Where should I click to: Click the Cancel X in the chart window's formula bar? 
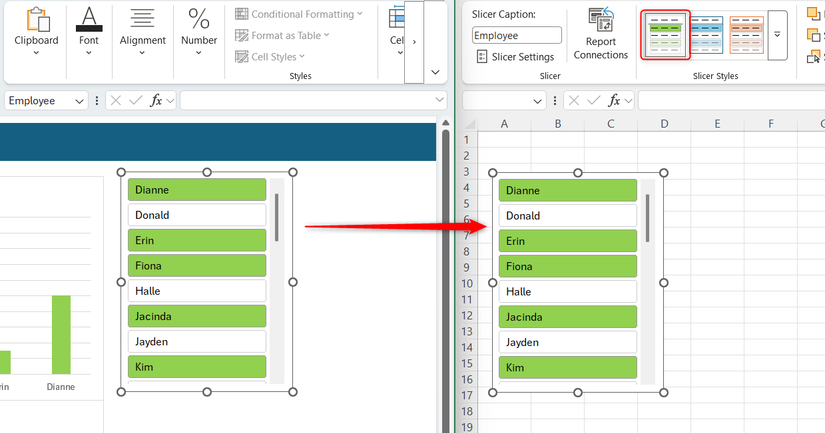(x=116, y=100)
